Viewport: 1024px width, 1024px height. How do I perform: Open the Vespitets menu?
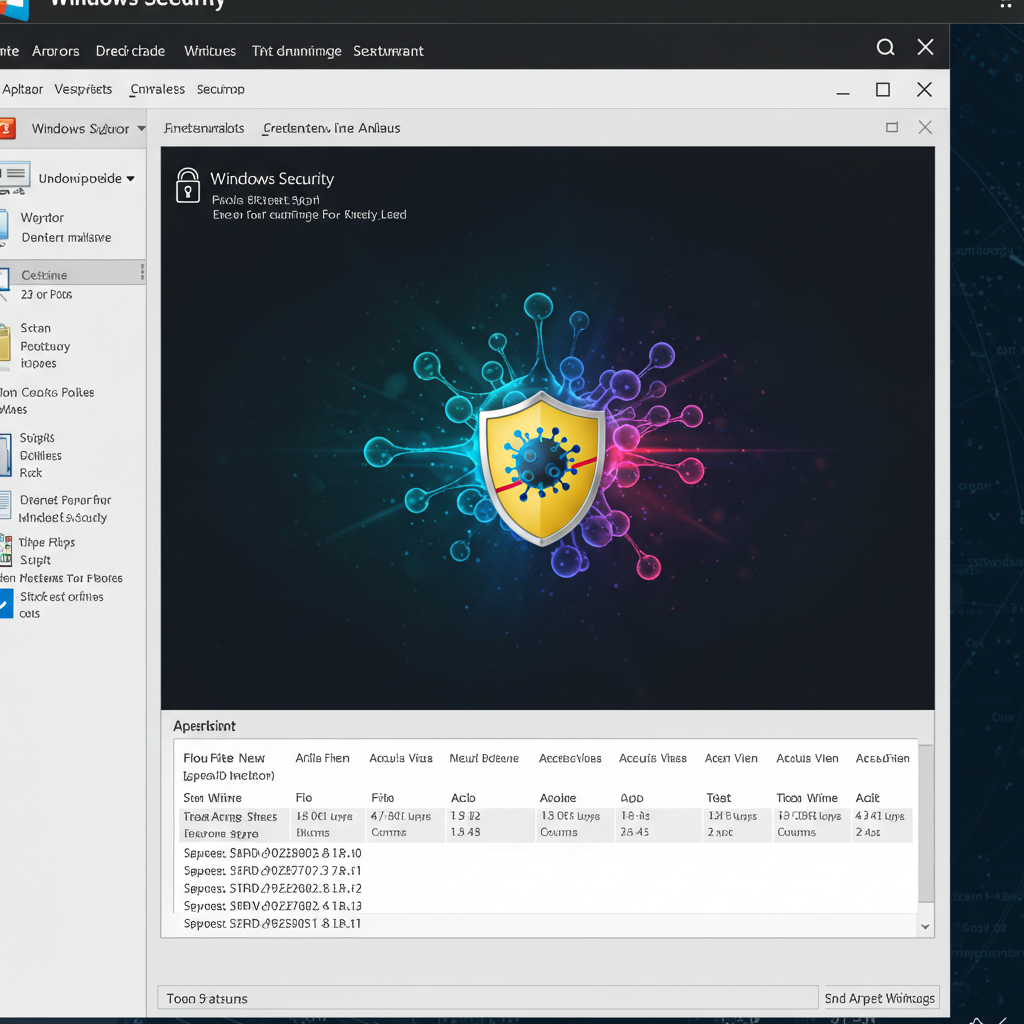(83, 89)
